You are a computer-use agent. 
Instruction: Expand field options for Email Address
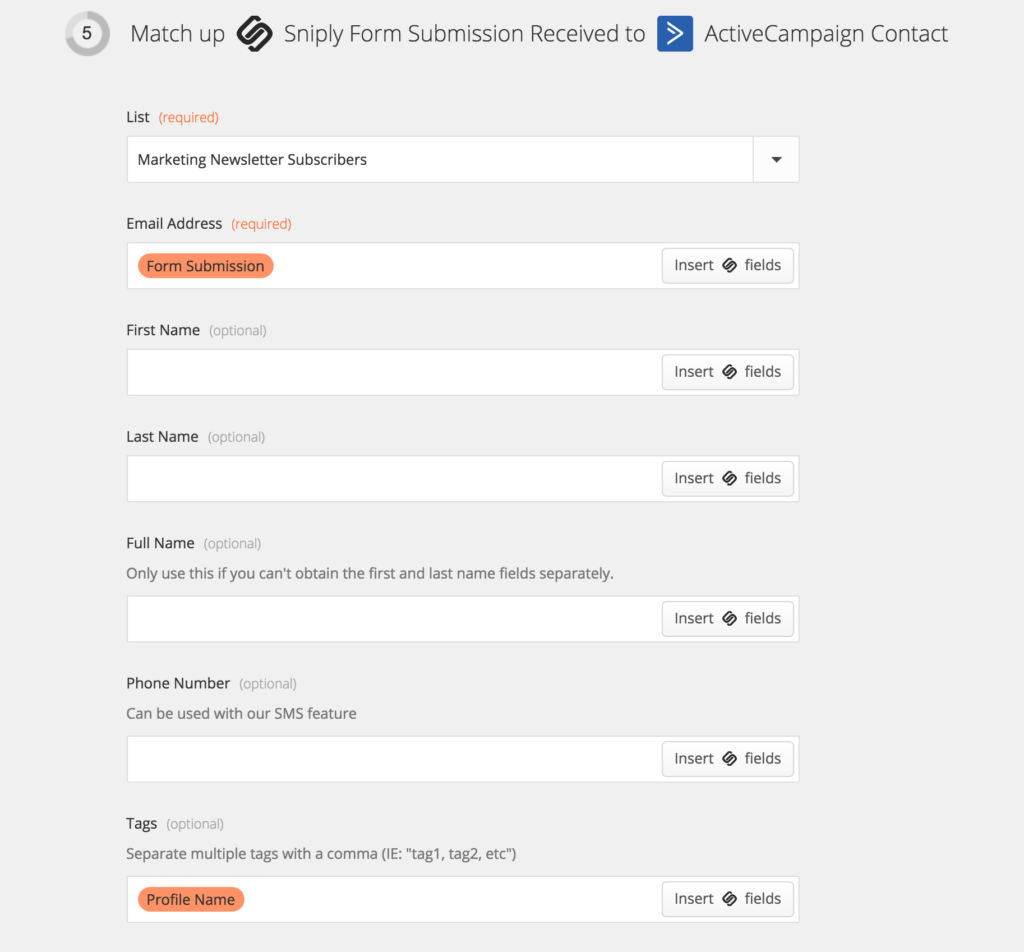click(727, 265)
